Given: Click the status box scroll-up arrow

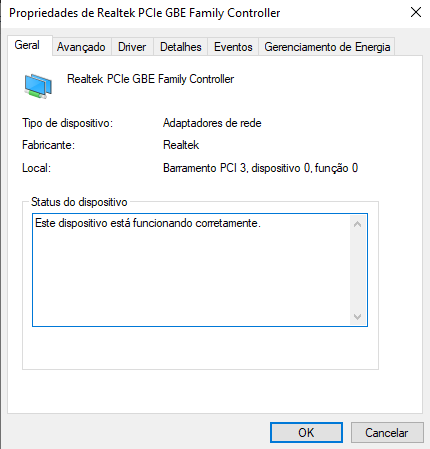Looking at the screenshot, I should [x=357, y=224].
